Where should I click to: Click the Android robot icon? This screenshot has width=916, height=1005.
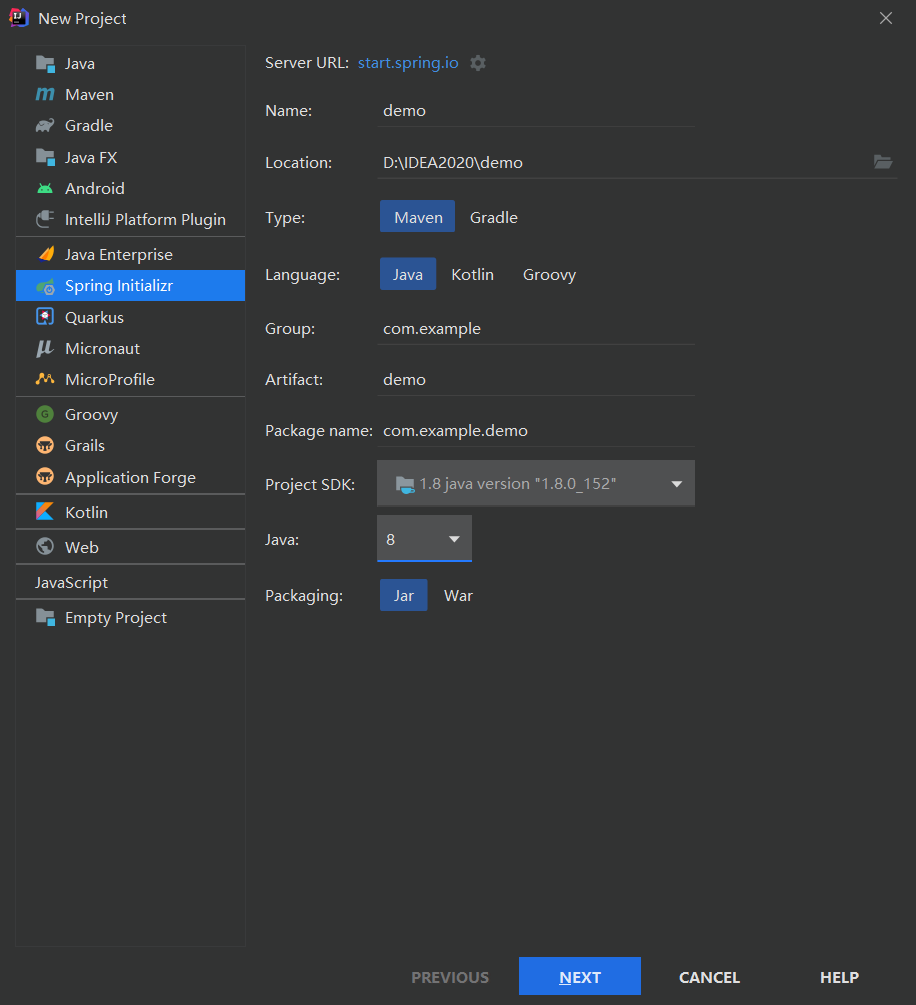[45, 188]
